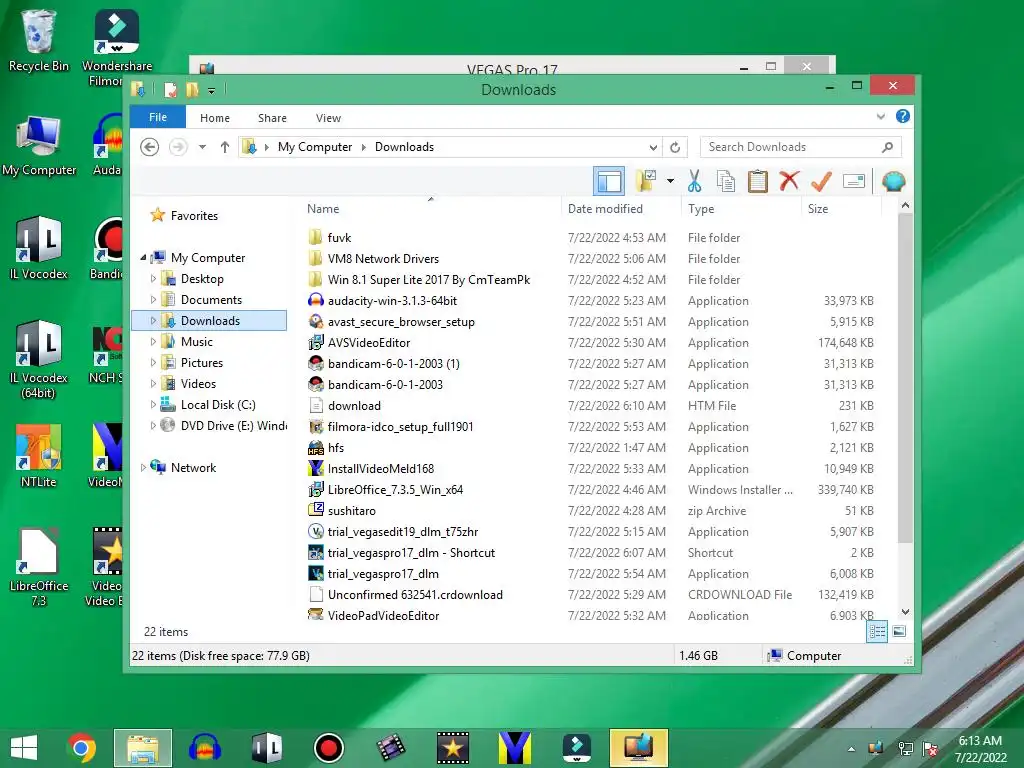Select the sushitaro zip archive
The width and height of the screenshot is (1024, 768).
tap(351, 510)
